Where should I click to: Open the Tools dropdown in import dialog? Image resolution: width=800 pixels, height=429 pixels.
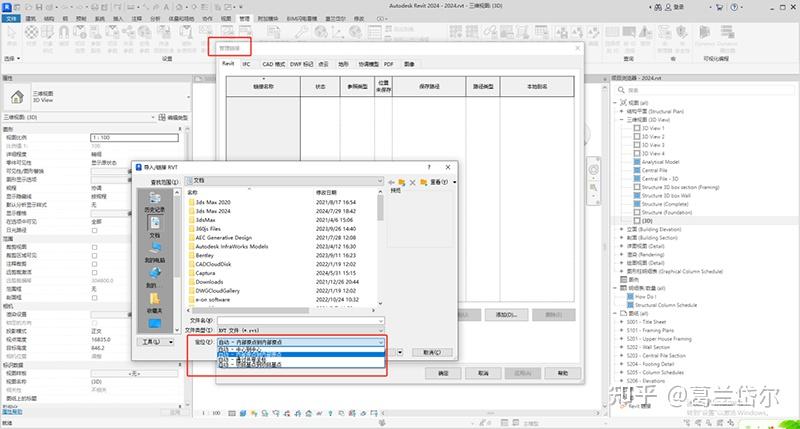pos(156,342)
